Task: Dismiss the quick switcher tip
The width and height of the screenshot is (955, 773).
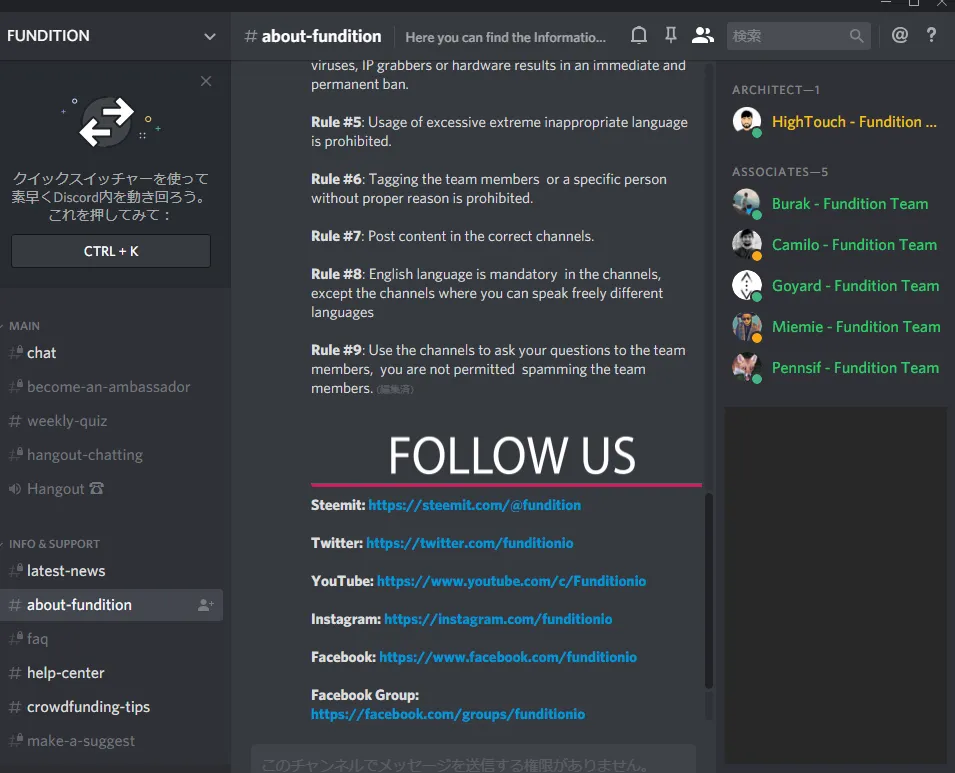Action: pos(206,81)
